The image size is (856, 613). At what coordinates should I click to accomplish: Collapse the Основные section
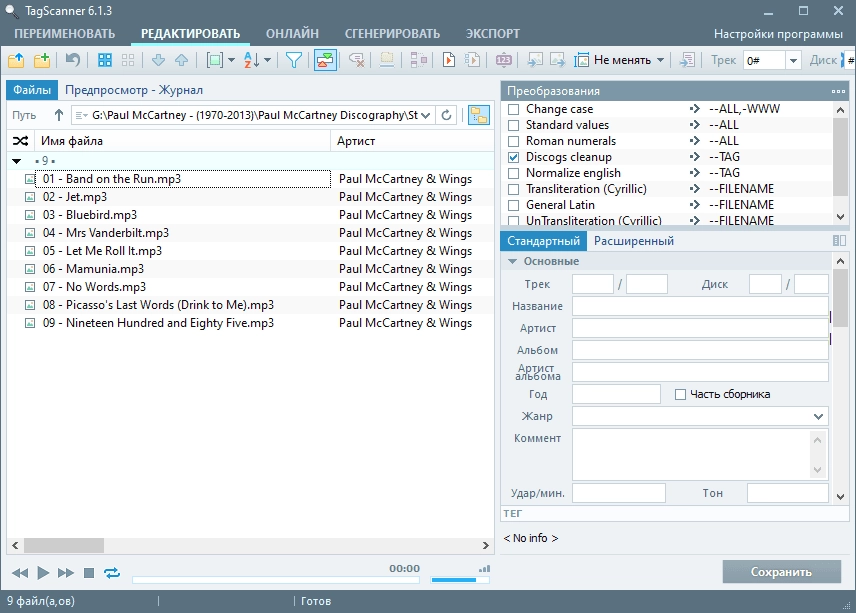512,261
